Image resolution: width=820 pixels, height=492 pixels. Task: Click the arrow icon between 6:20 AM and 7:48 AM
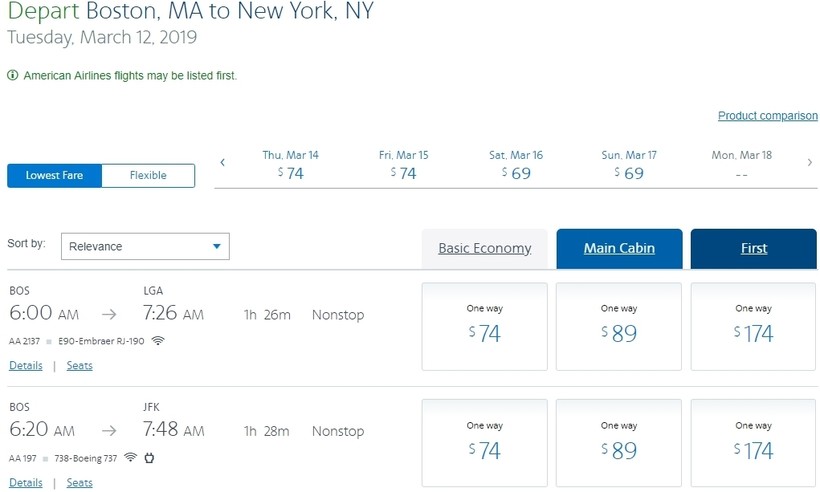point(109,431)
